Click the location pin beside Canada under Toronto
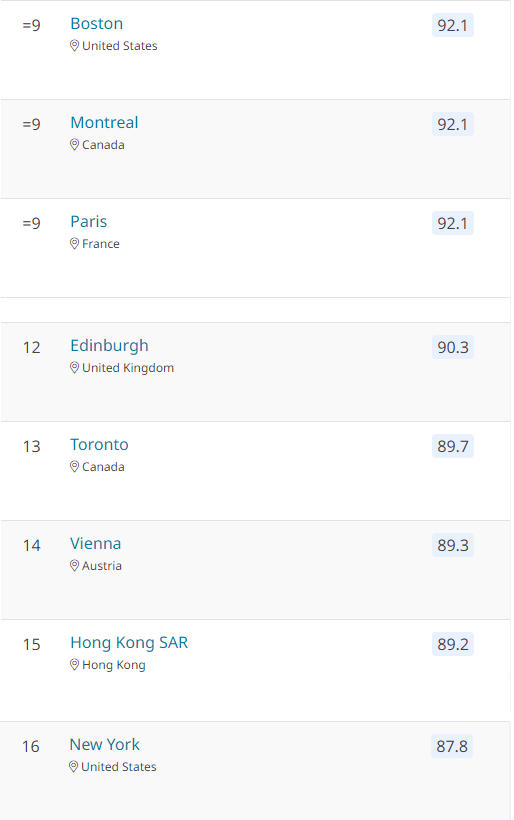514x820 pixels. pyautogui.click(x=74, y=466)
